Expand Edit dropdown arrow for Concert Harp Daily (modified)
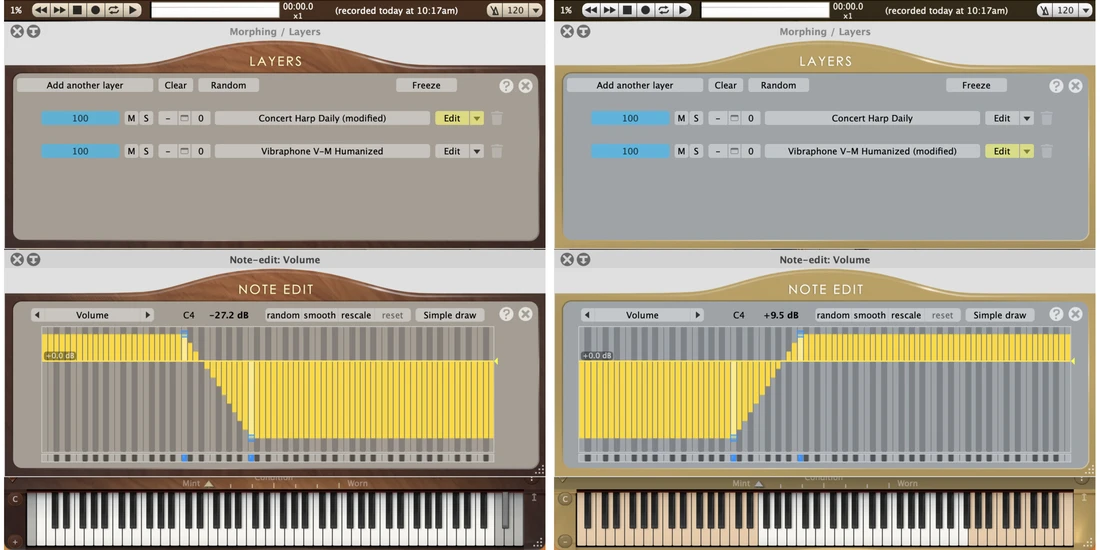The image size is (1100, 550). coord(477,118)
